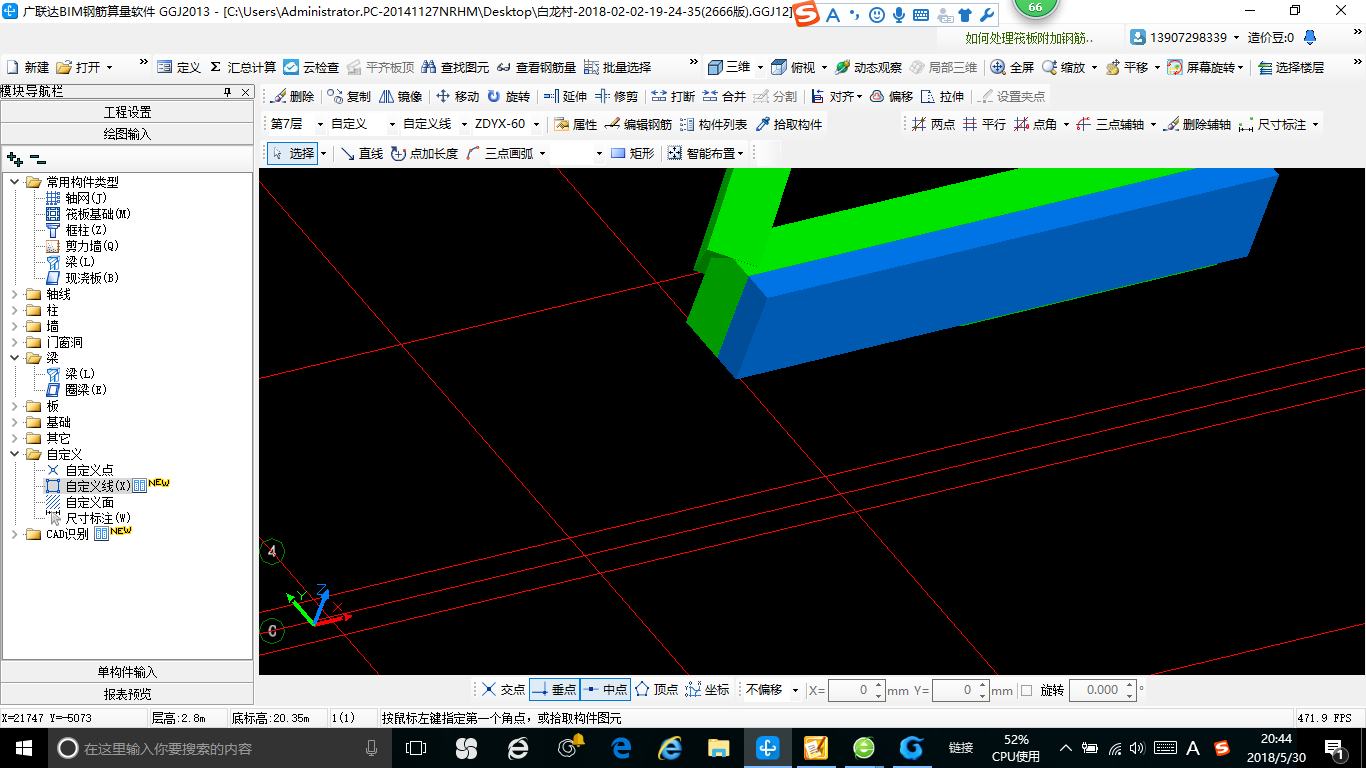1366x768 pixels.
Task: Select the 移动 move tool
Action: click(458, 96)
